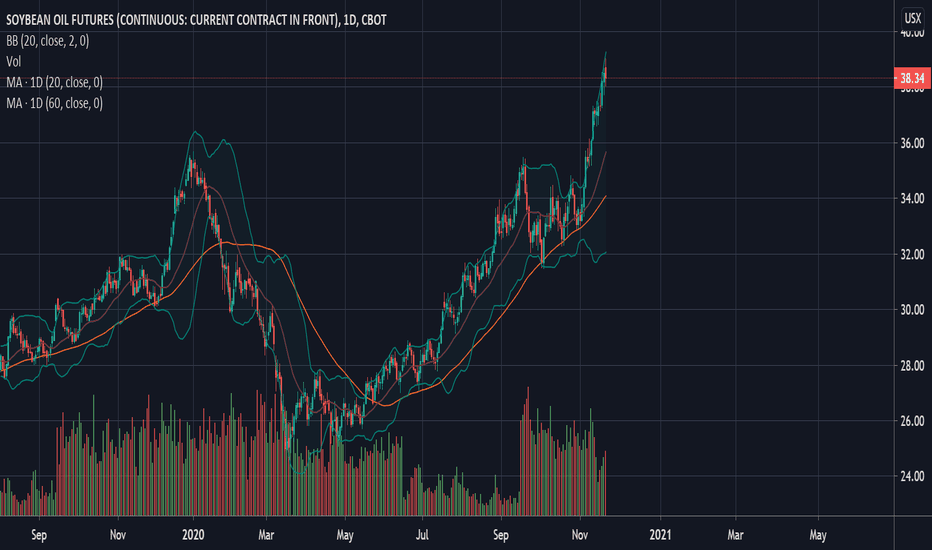Click the 28.00 price axis label
This screenshot has height=550, width=932.
click(x=912, y=365)
